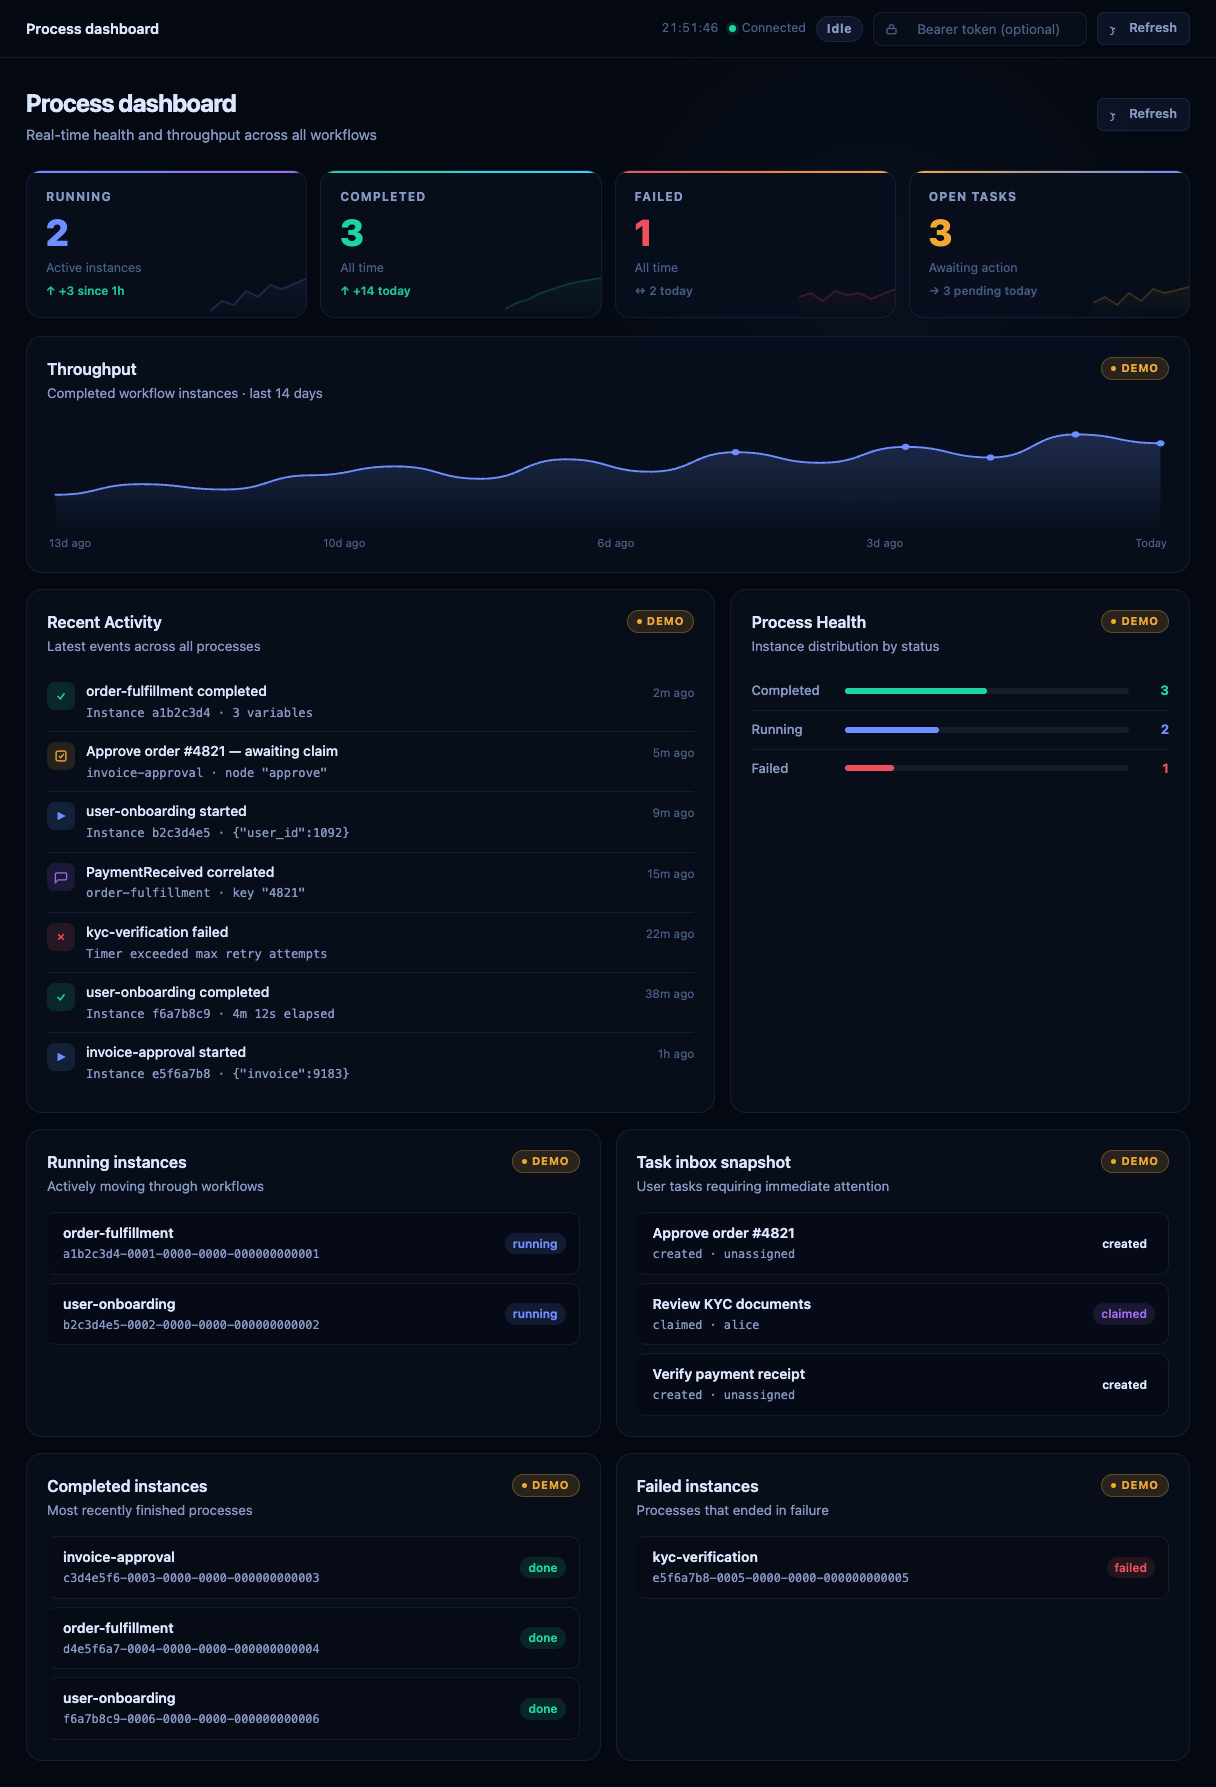Click the Today data point on the Throughput chart
The image size is (1216, 1787).
pyautogui.click(x=1161, y=443)
